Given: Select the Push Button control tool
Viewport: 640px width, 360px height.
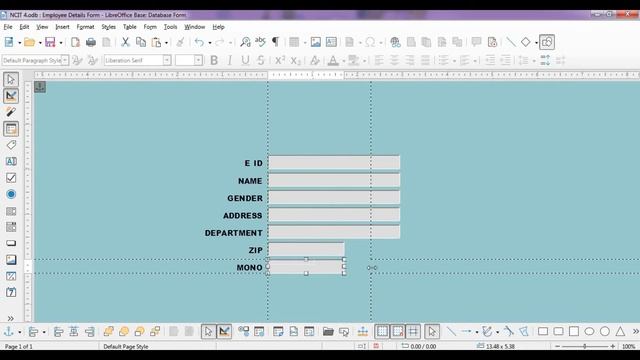Looking at the screenshot, I should tap(11, 243).
